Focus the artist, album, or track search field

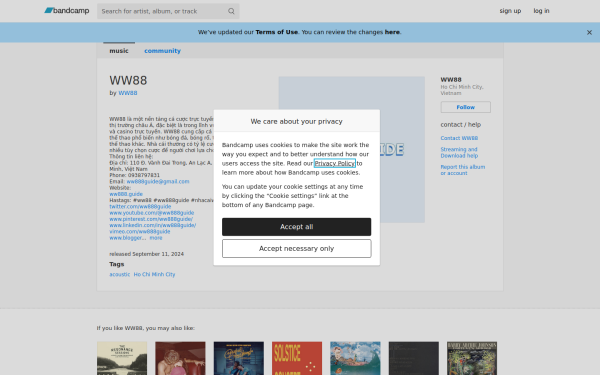[x=168, y=11]
